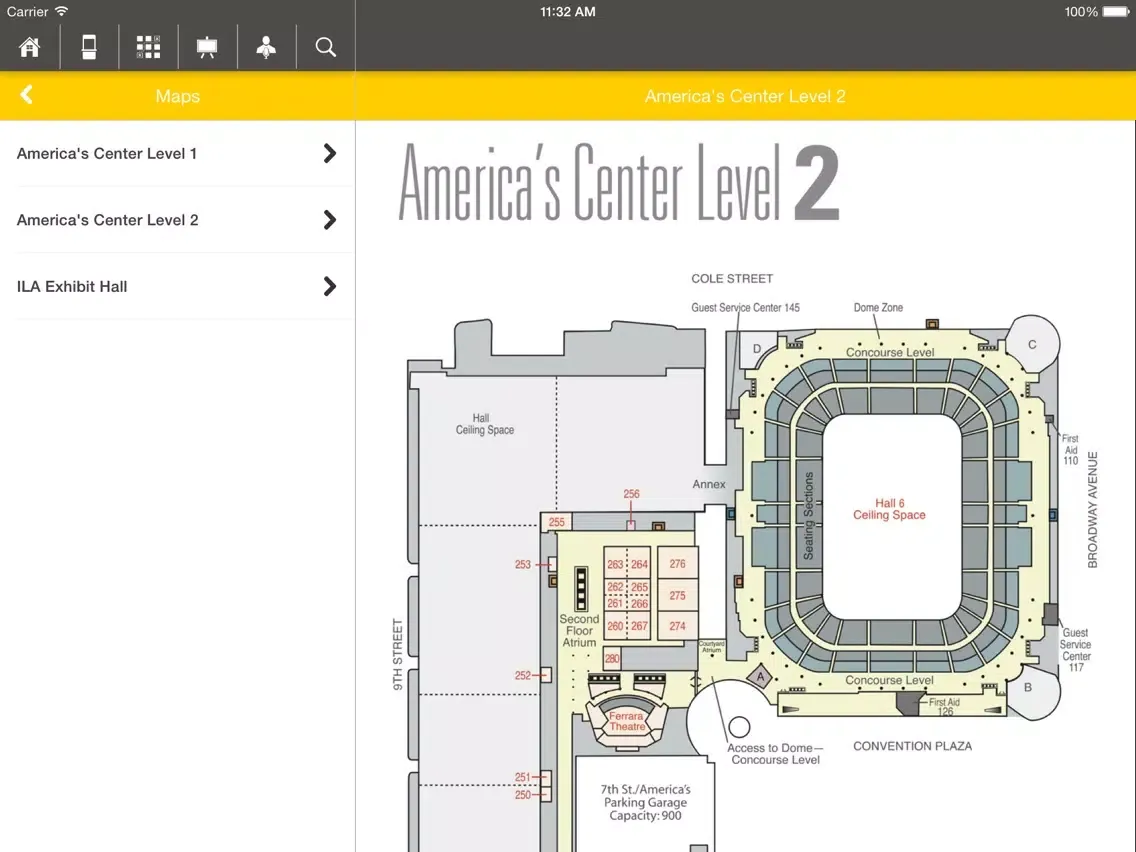Image resolution: width=1136 pixels, height=852 pixels.
Task: Open the speaker person icon in toolbar
Action: click(x=266, y=47)
